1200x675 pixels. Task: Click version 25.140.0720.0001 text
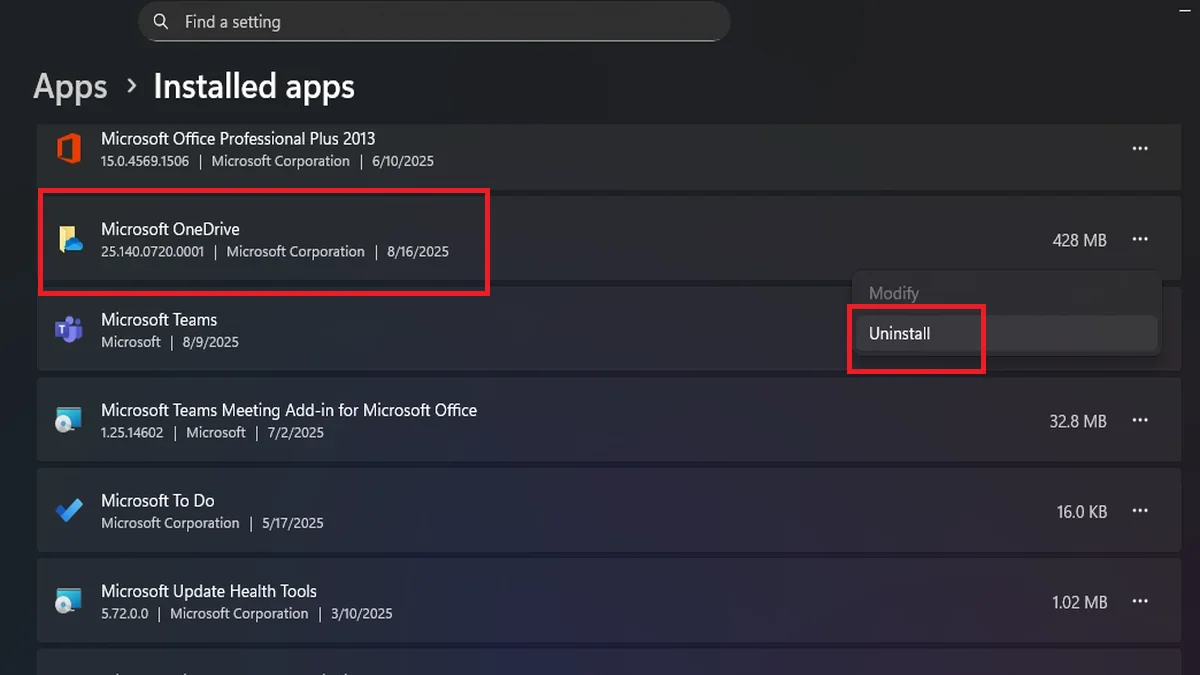(152, 251)
